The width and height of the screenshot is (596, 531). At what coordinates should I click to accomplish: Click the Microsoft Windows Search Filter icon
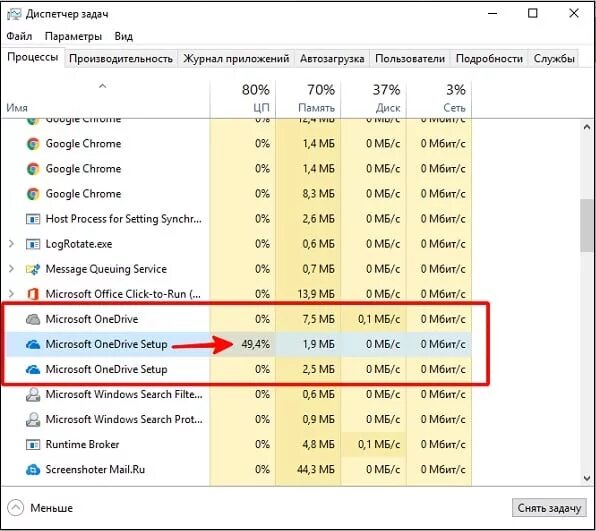tap(33, 395)
